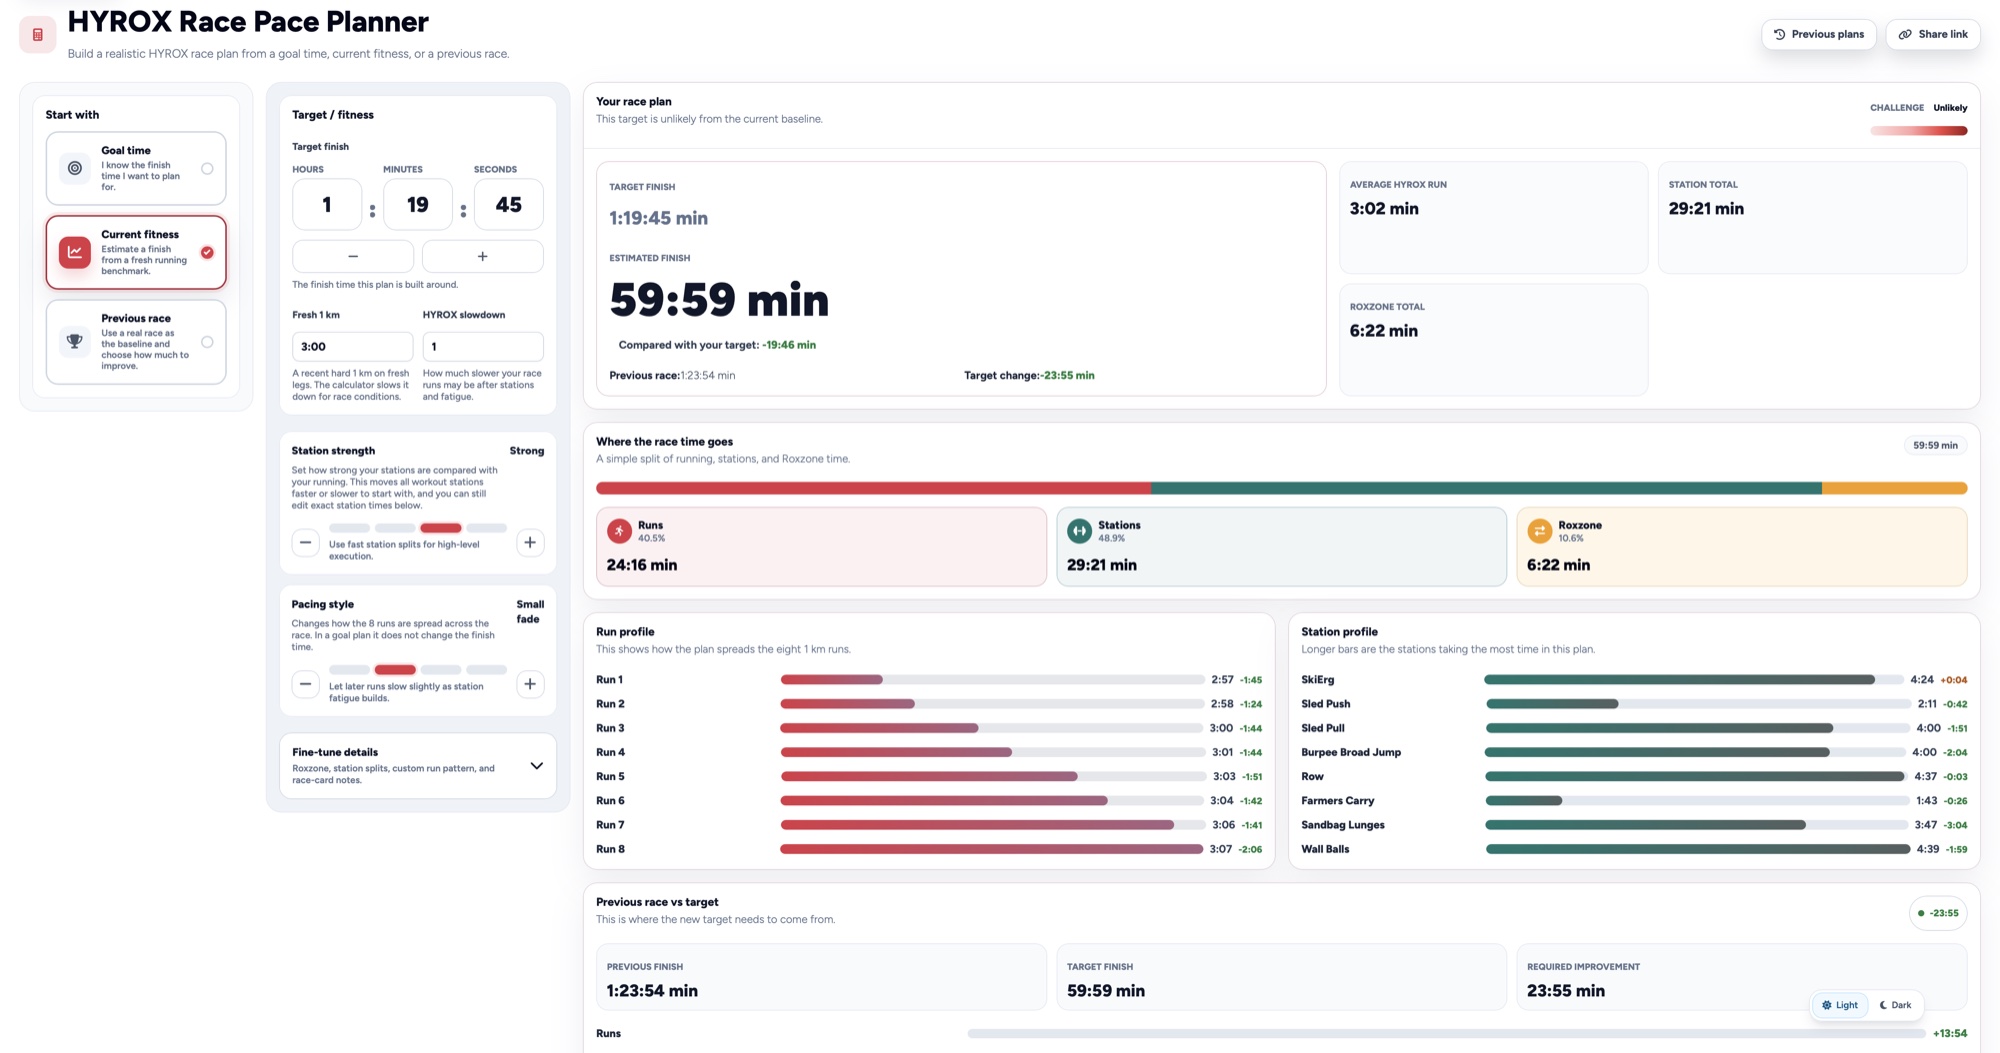The height and width of the screenshot is (1053, 2000).
Task: Click the Stations dumbbell icon
Action: point(1079,530)
